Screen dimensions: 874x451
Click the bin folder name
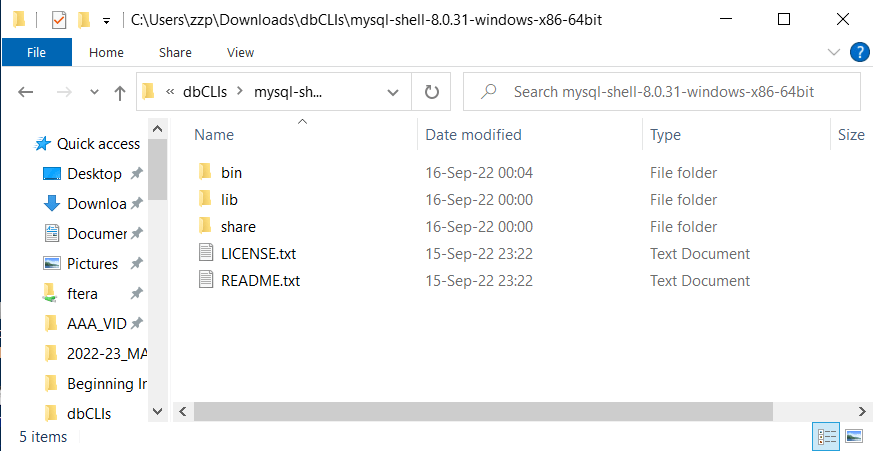[x=231, y=173]
